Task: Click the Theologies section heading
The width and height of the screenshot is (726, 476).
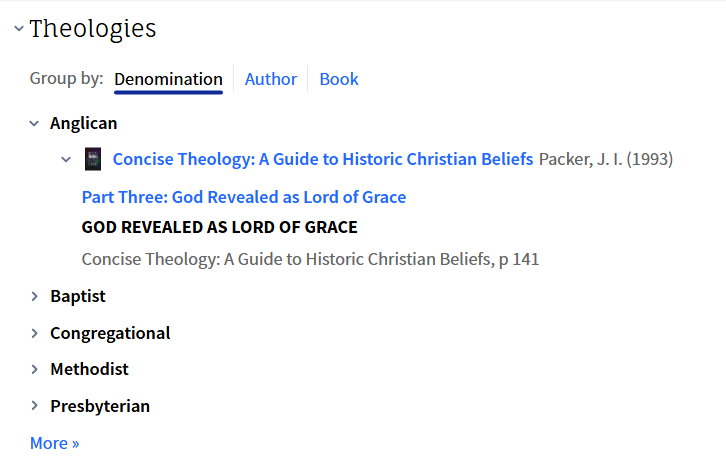Action: click(x=93, y=29)
